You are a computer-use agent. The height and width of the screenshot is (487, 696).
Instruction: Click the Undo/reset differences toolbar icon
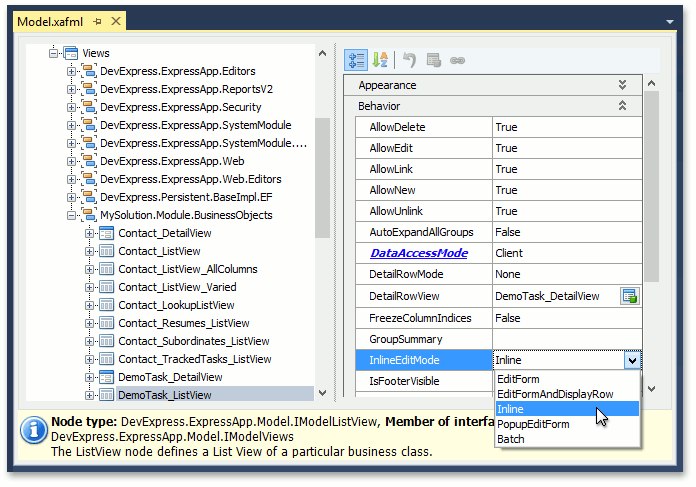tap(409, 60)
